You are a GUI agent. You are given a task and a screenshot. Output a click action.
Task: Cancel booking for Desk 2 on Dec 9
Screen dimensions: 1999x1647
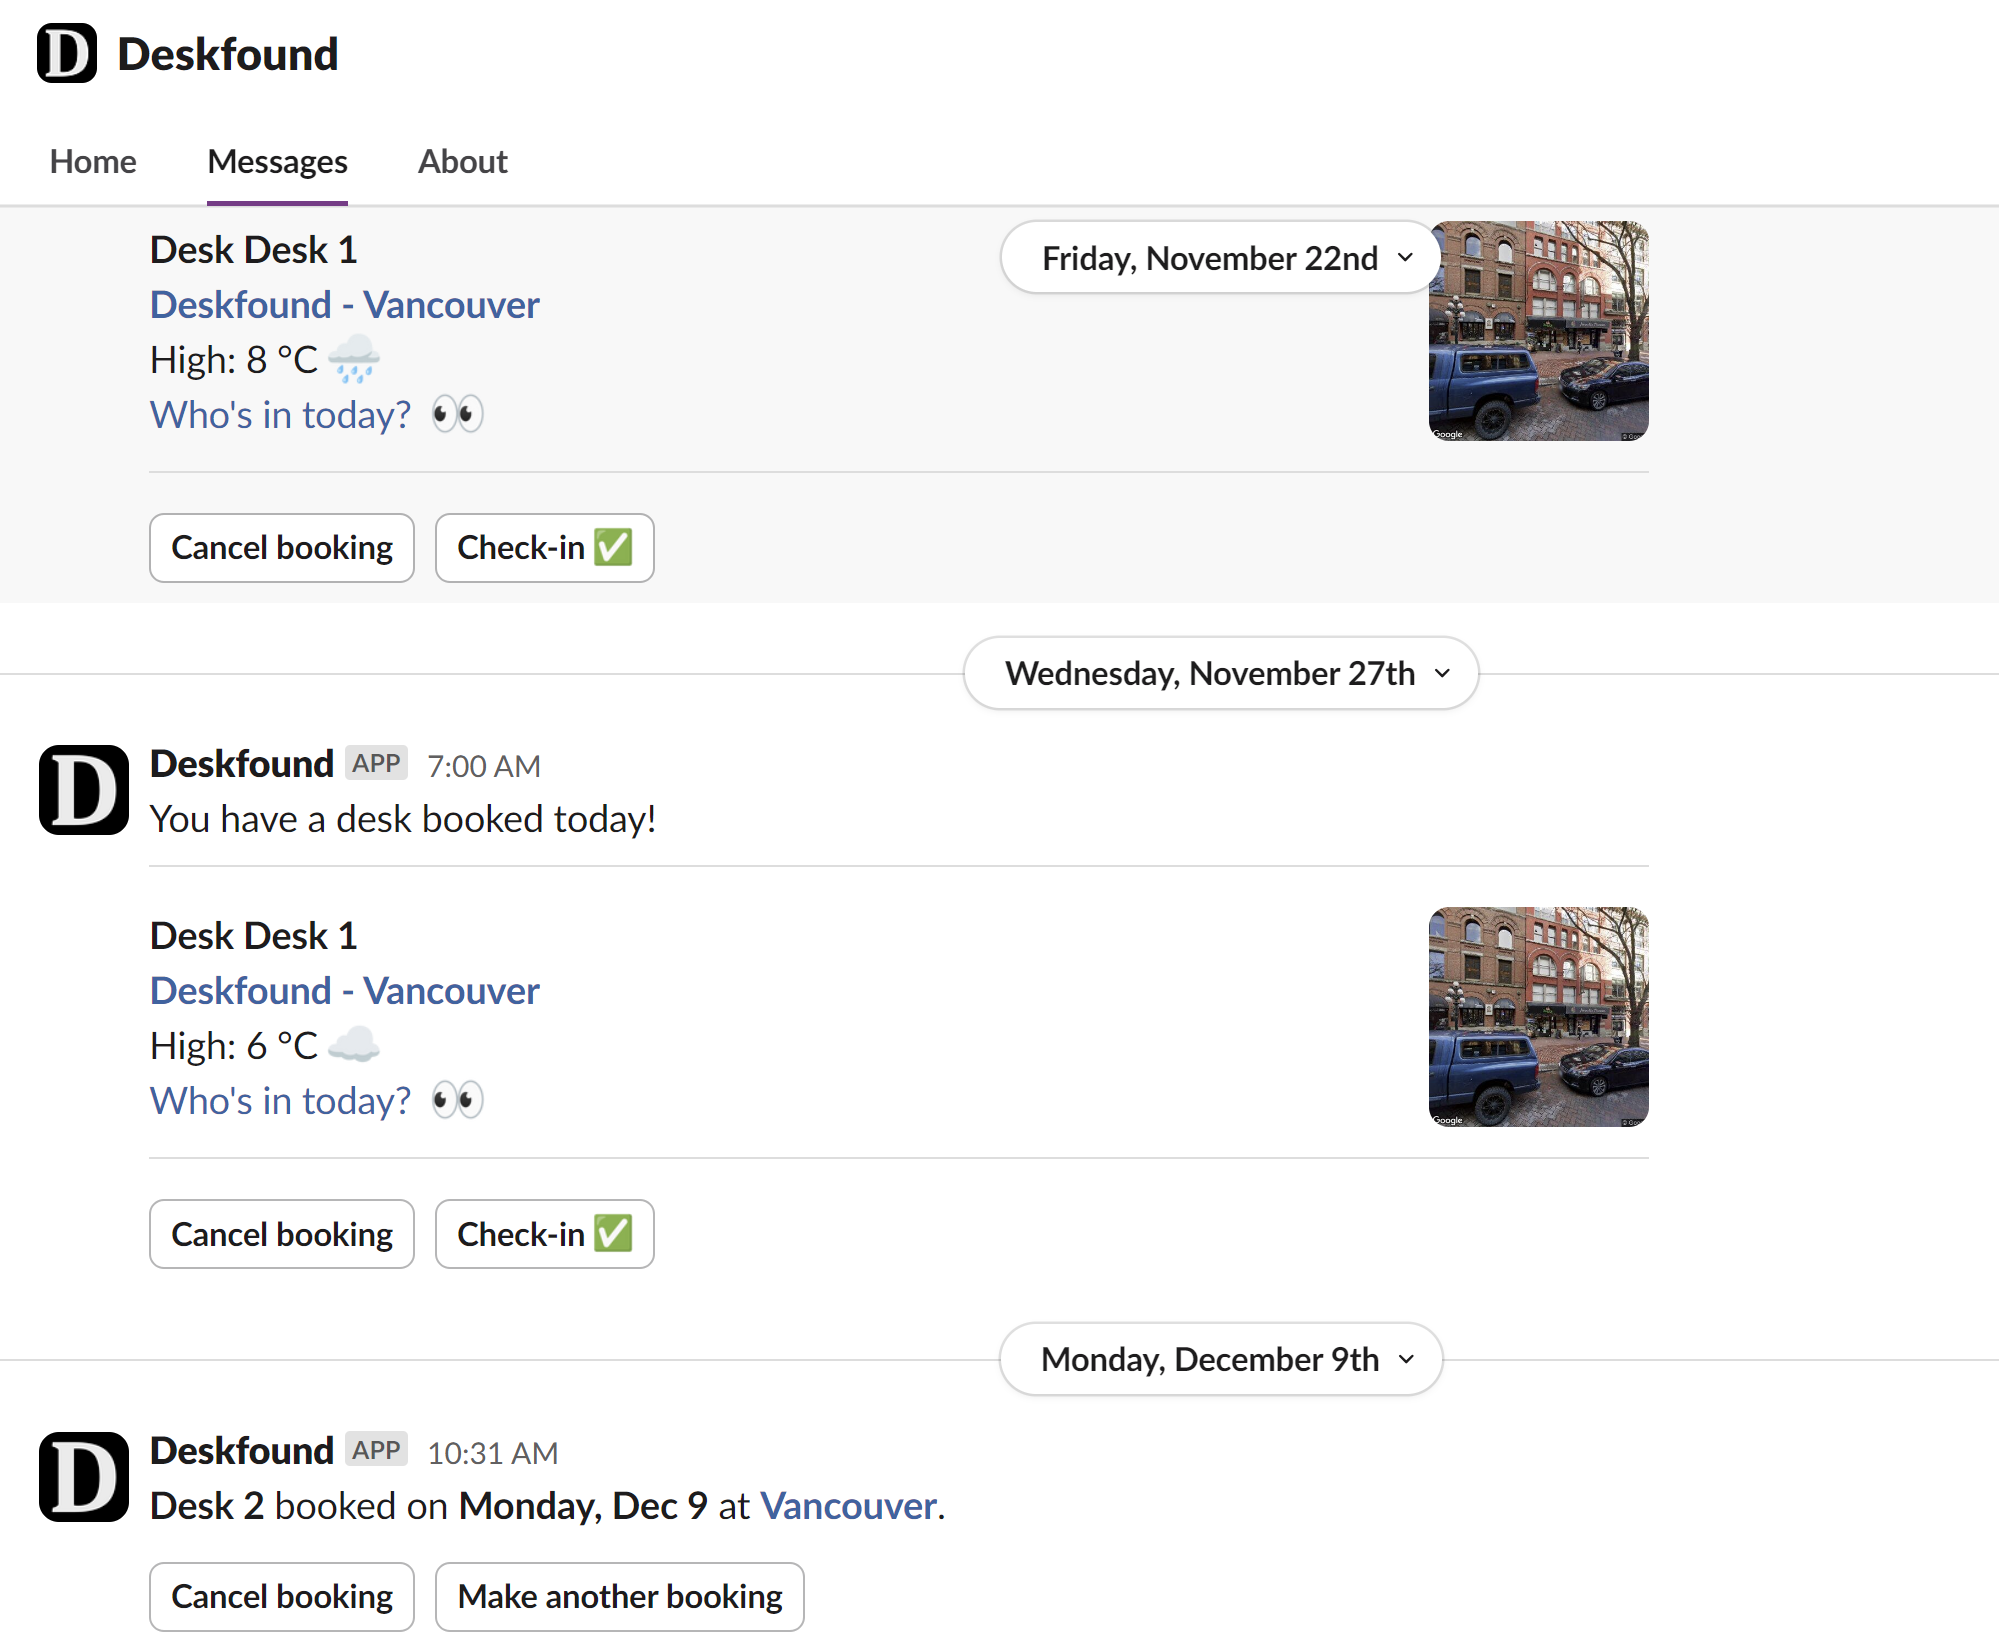point(282,1597)
